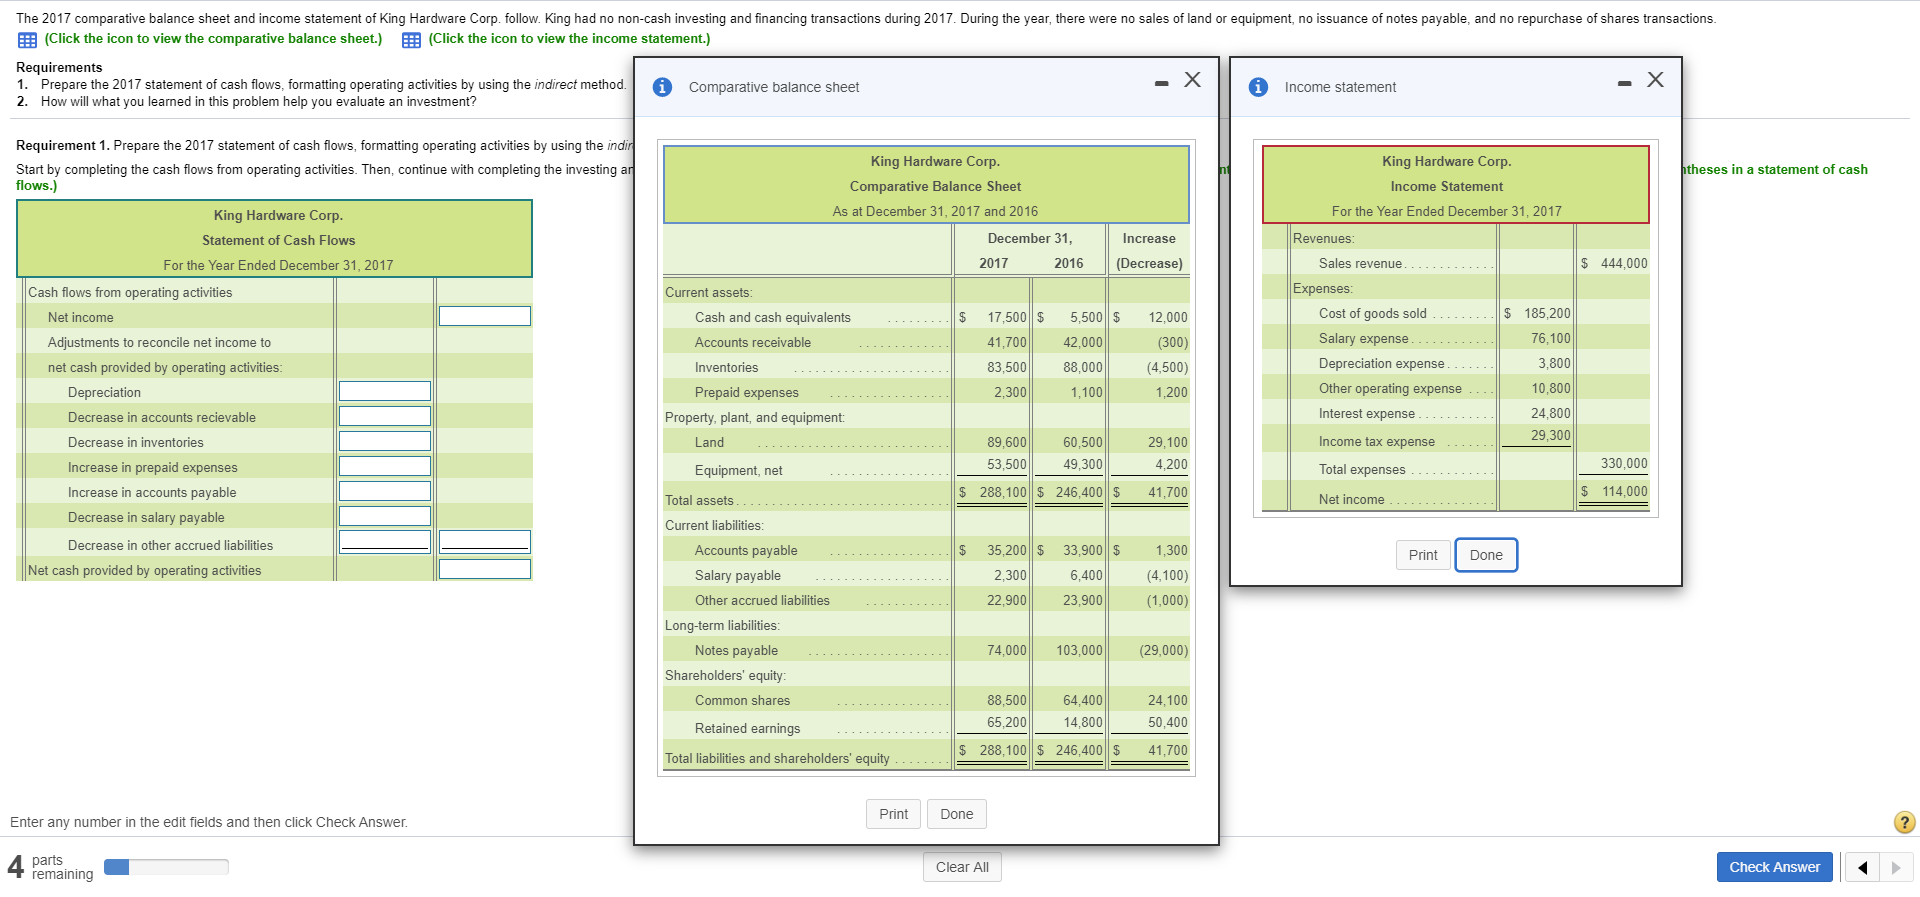Click the info icon beside Income statement

1258,87
